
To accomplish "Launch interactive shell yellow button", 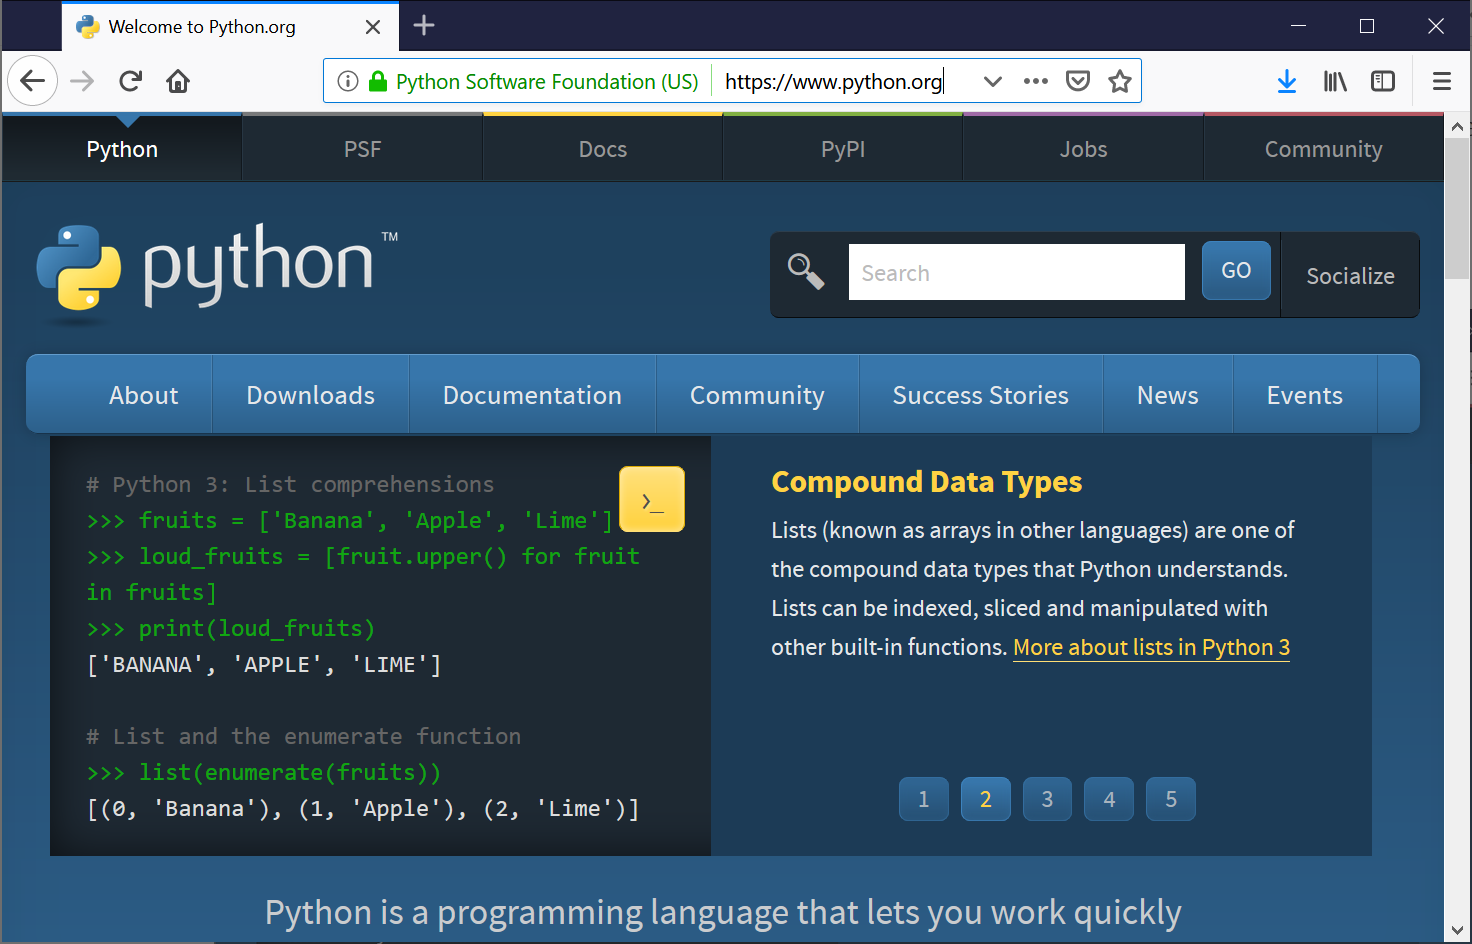I will point(652,499).
